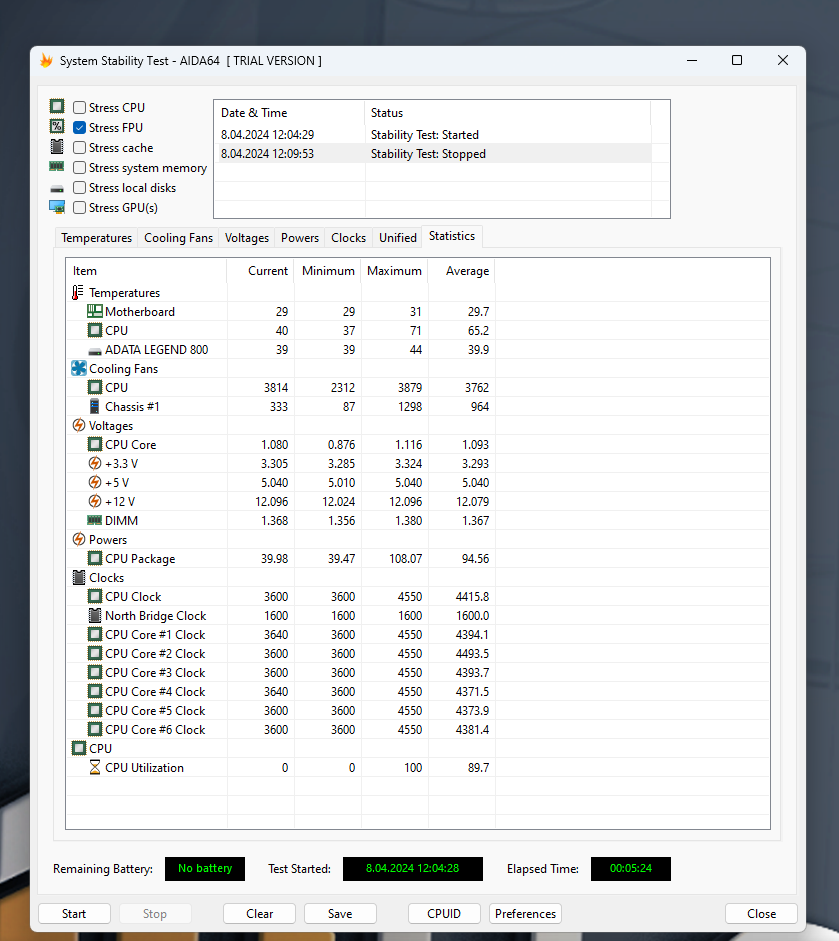
Task: Open the Preferences dialog
Action: [525, 913]
